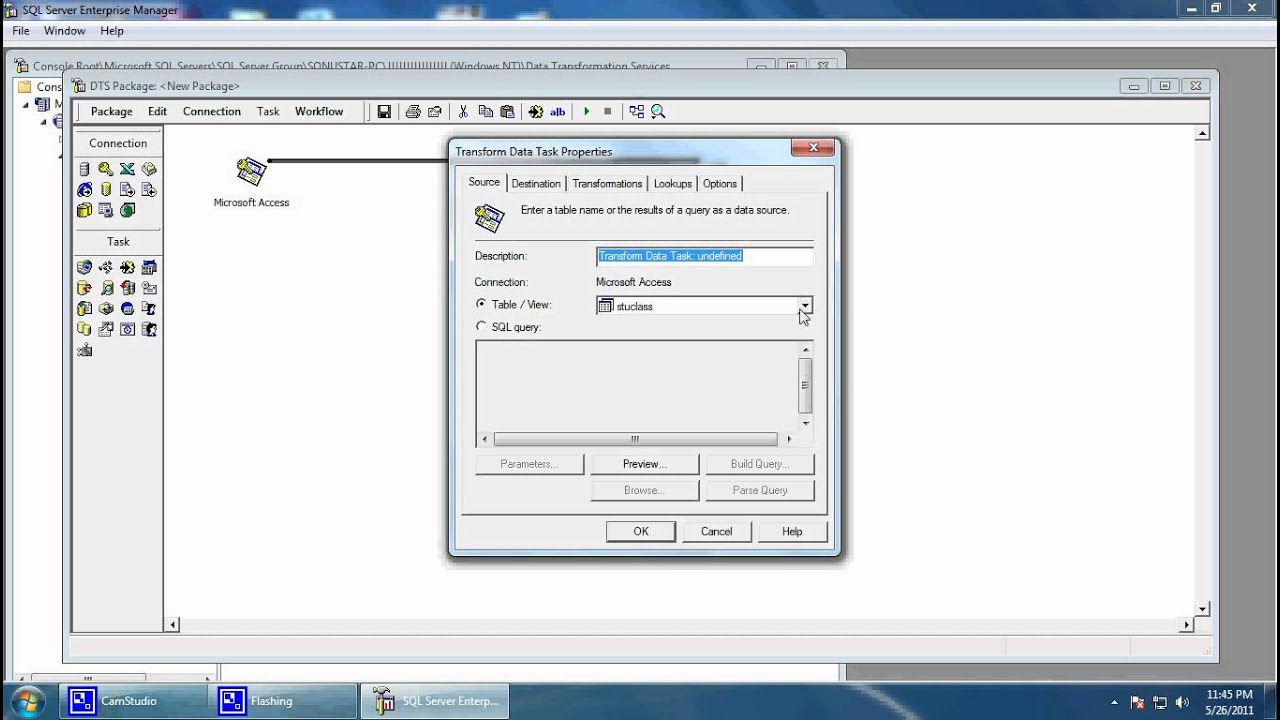Select the Excel connection icon in palette
Viewport: 1280px width, 720px height.
click(x=127, y=169)
